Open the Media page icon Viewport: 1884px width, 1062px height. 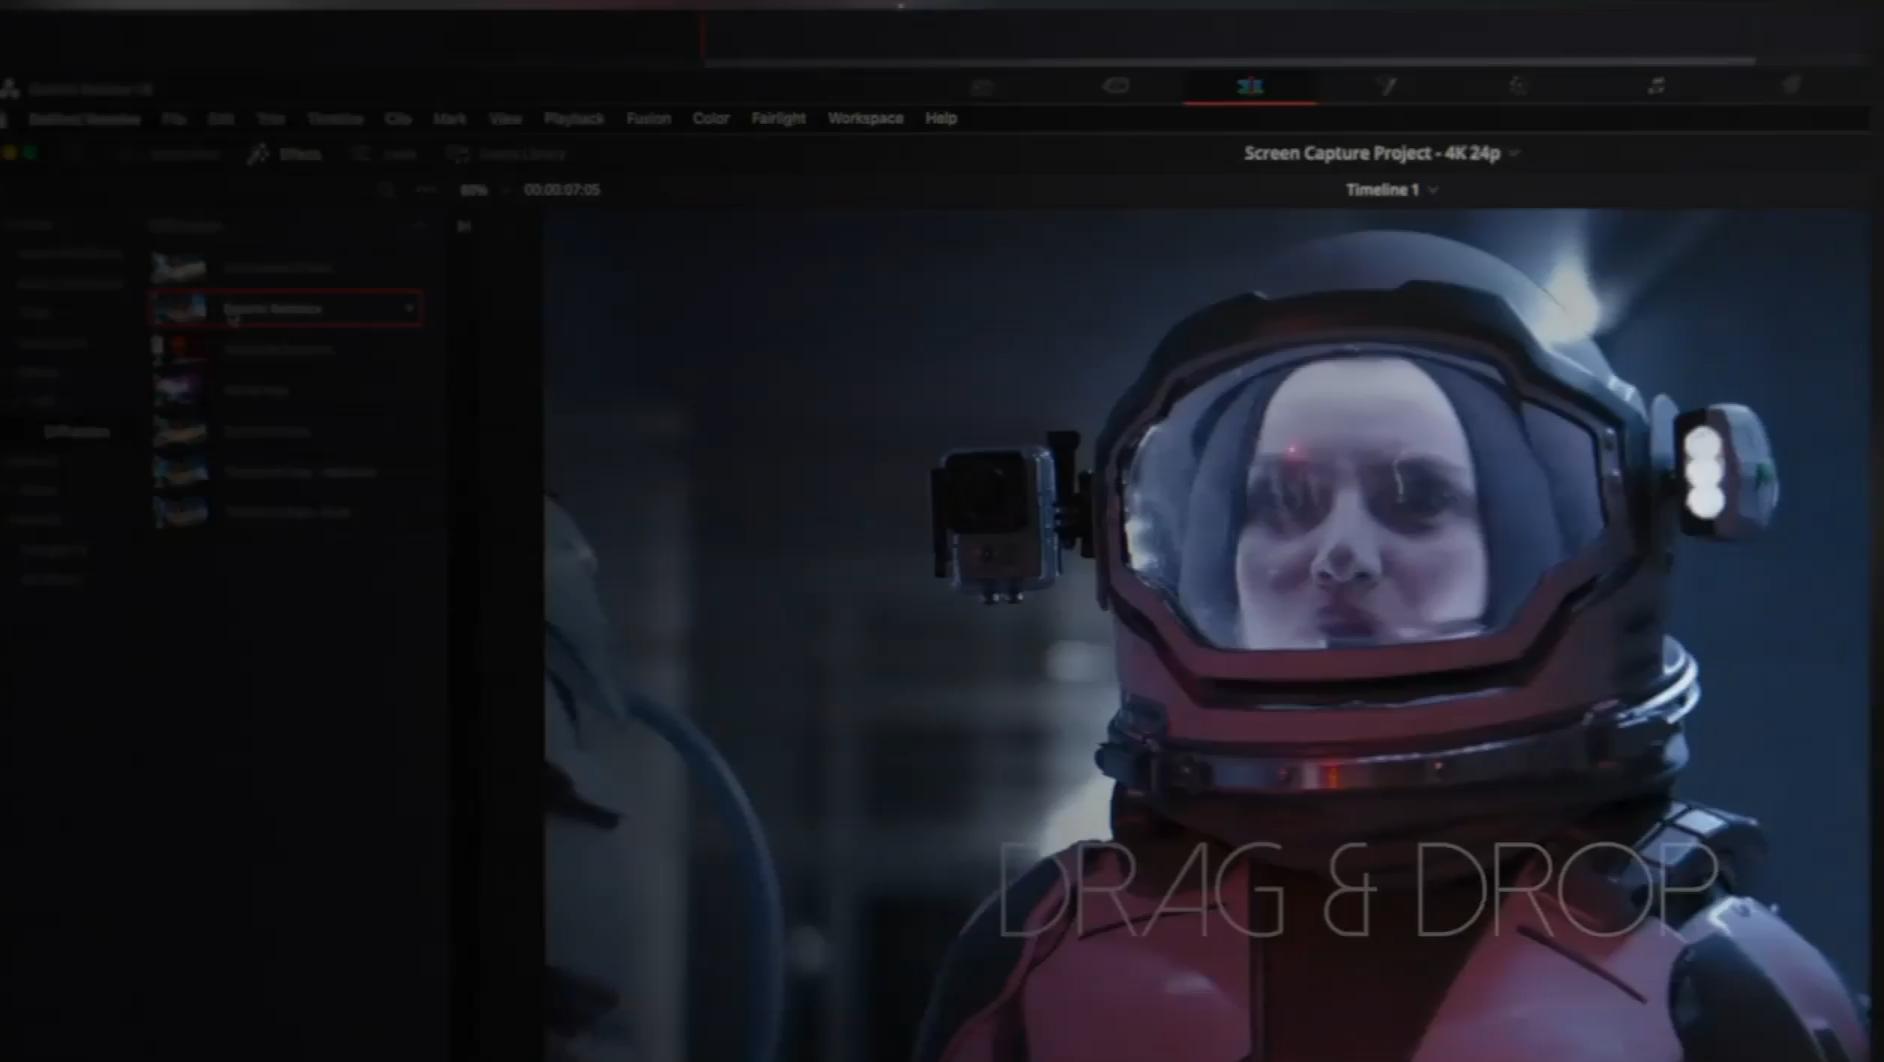982,87
